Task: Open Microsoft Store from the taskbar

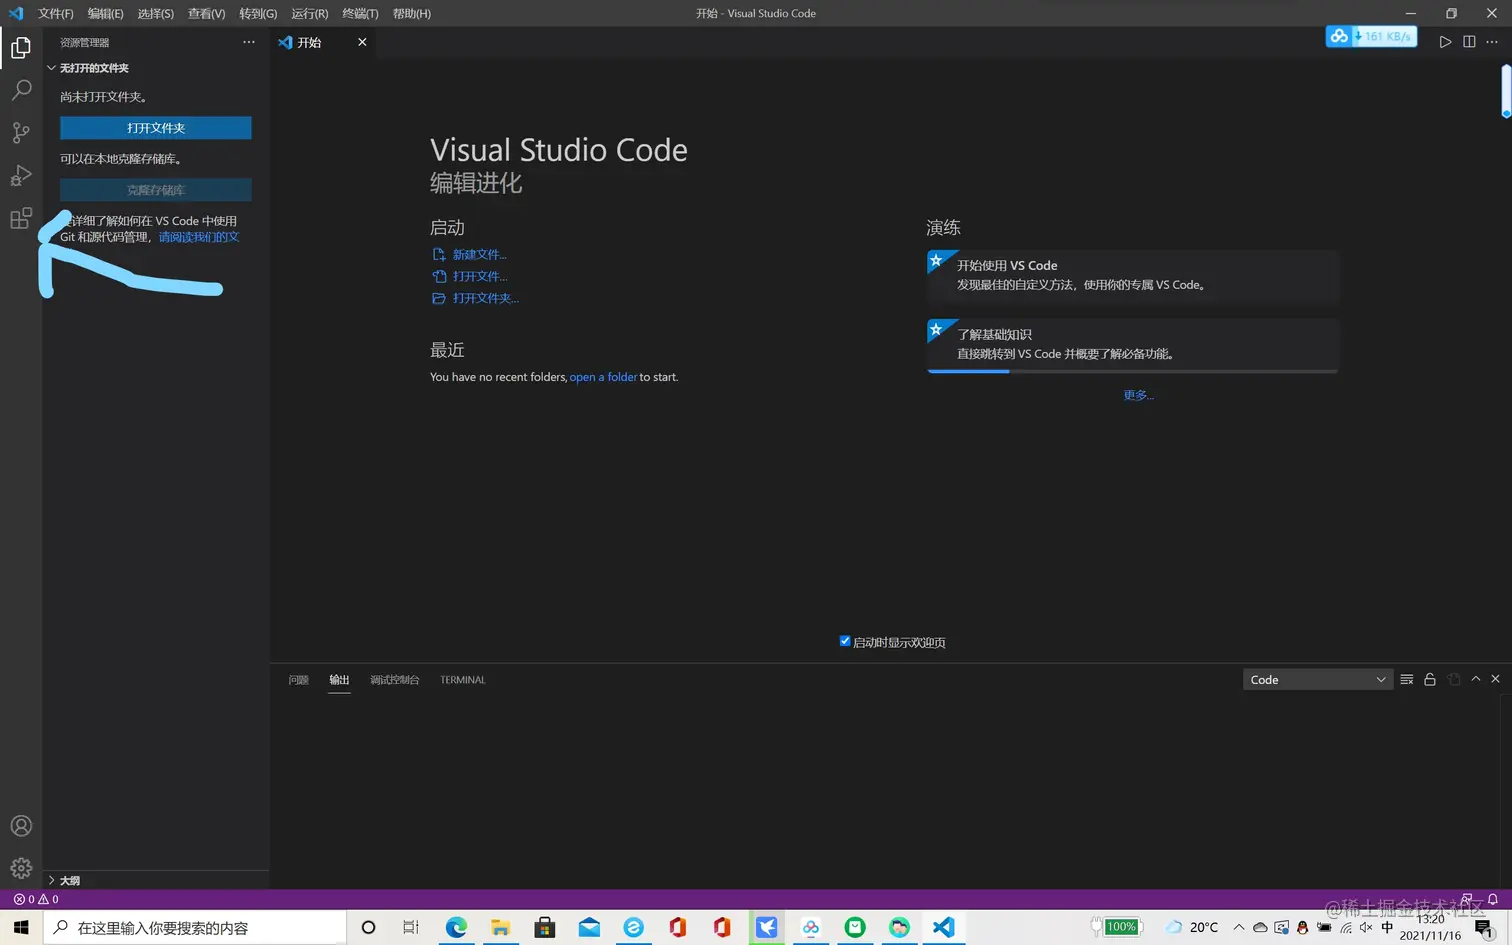Action: 545,927
